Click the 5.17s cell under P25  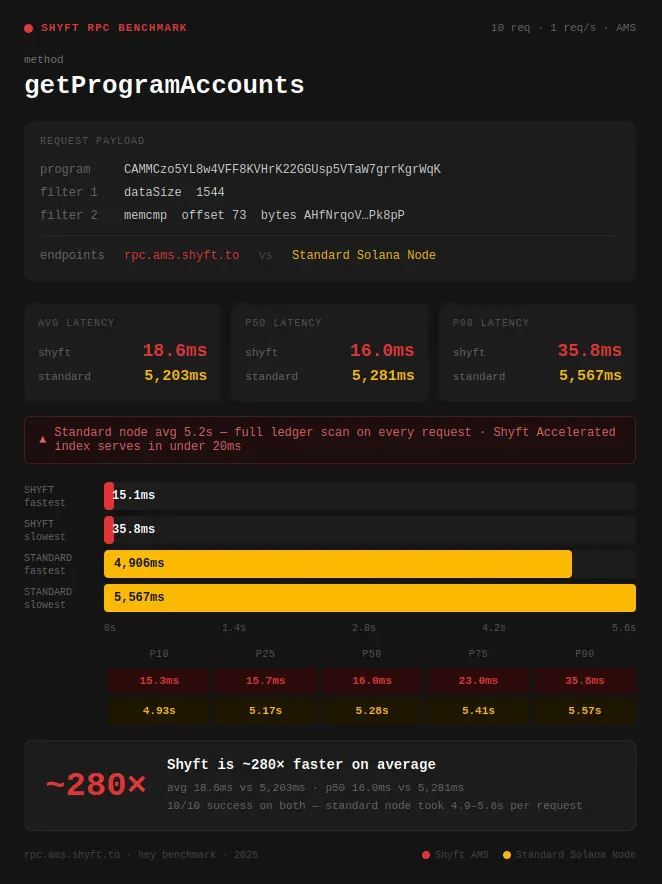[x=266, y=711]
